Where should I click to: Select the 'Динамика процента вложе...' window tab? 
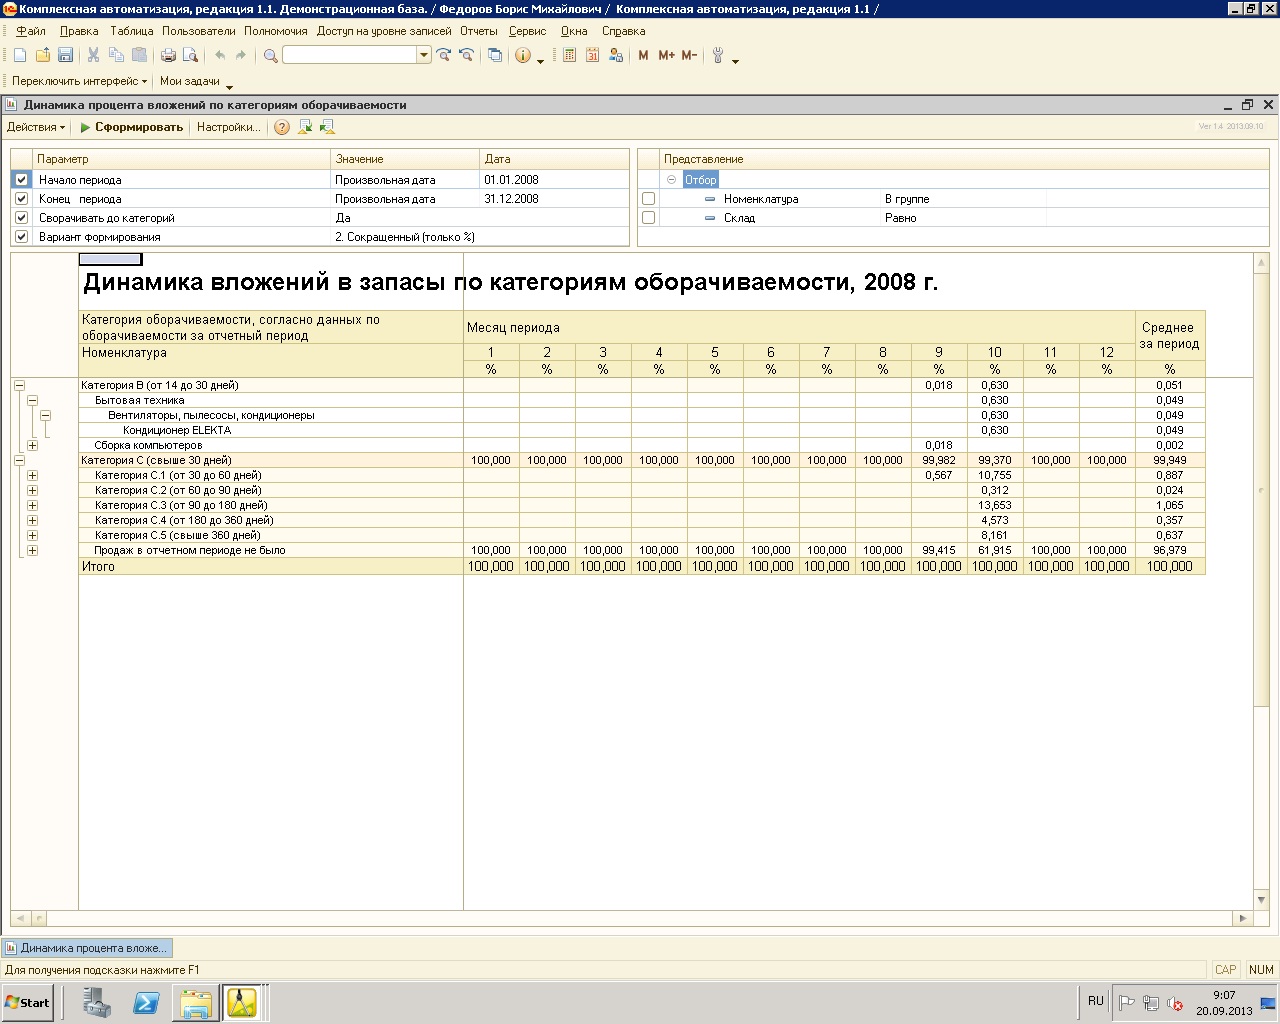(x=87, y=948)
